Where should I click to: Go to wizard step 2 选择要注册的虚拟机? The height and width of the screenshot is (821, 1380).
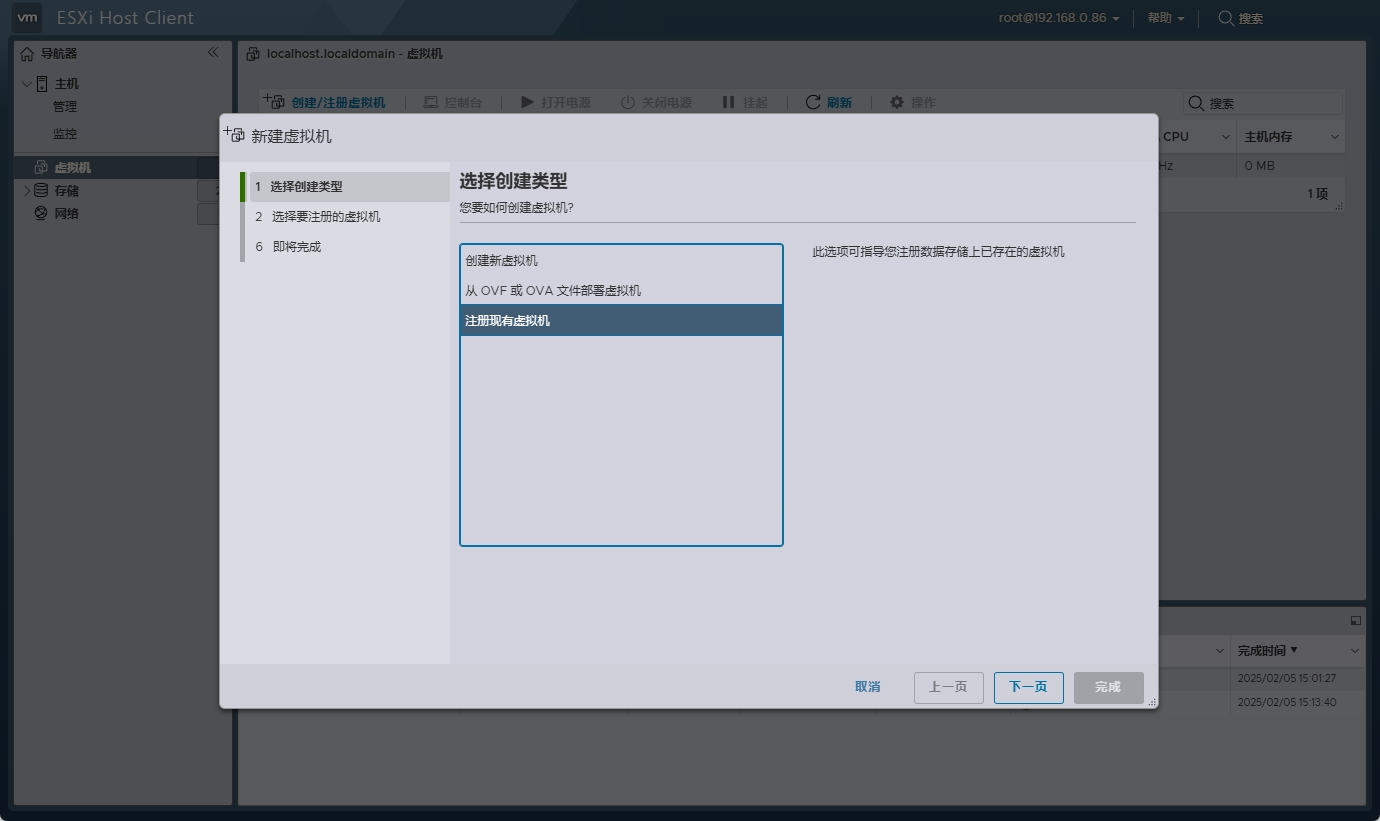pos(326,217)
